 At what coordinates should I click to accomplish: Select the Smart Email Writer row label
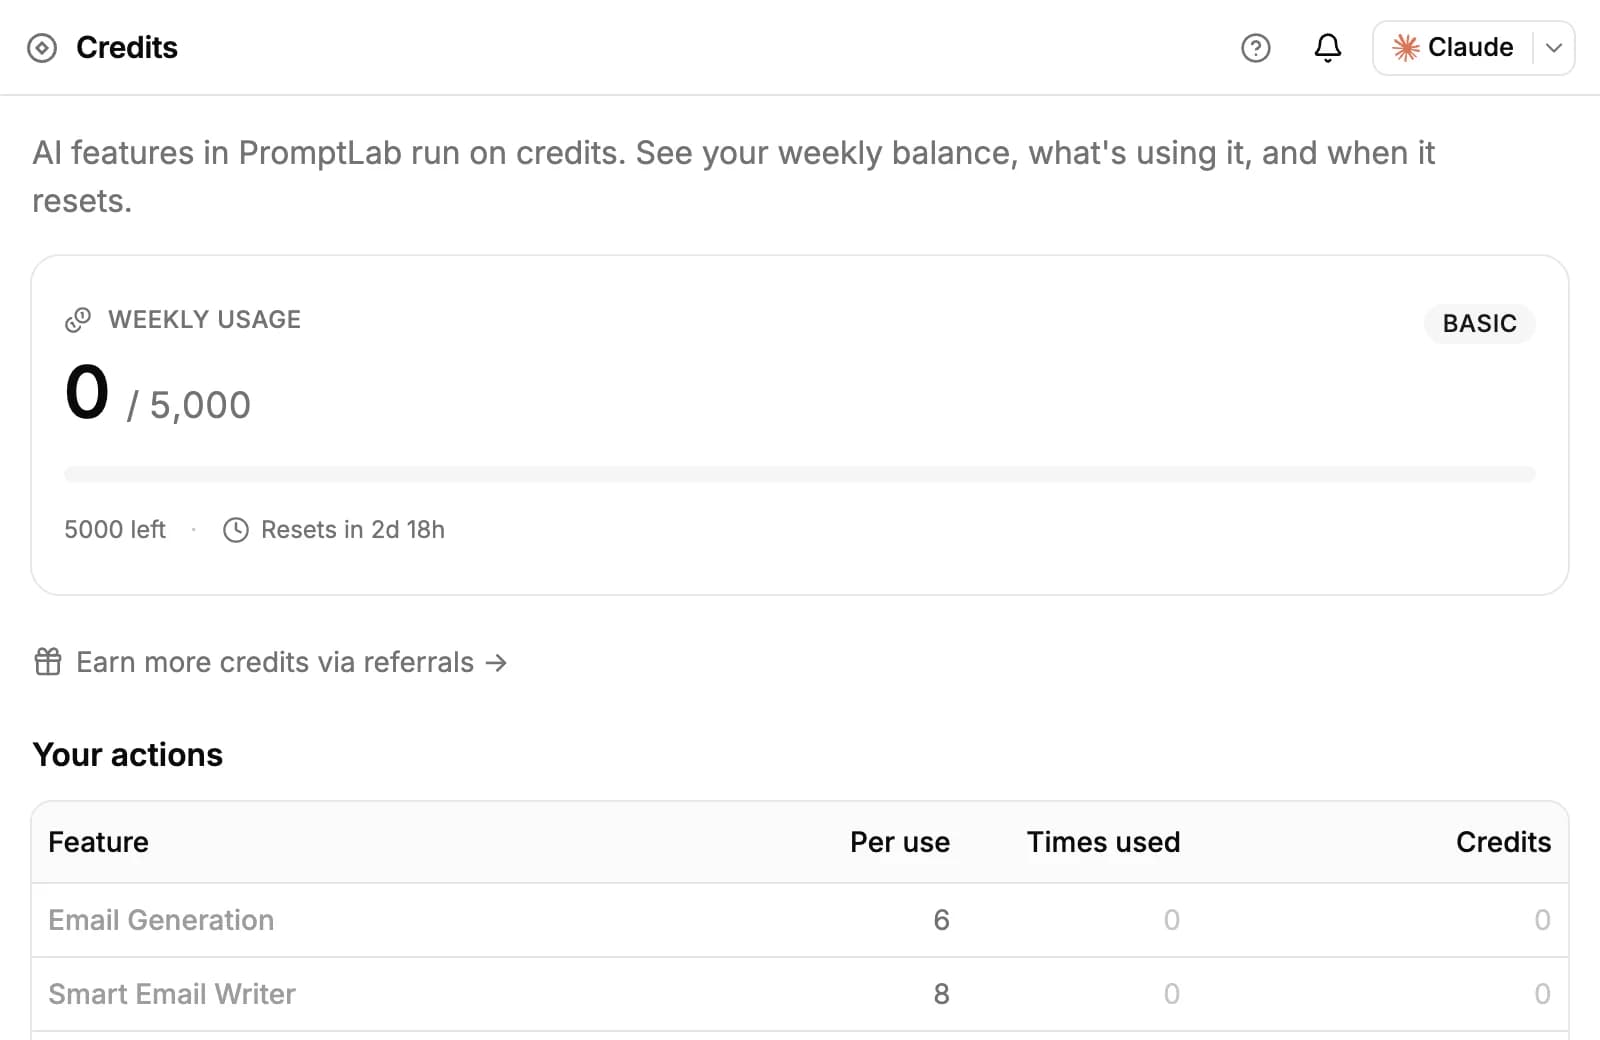pyautogui.click(x=172, y=994)
